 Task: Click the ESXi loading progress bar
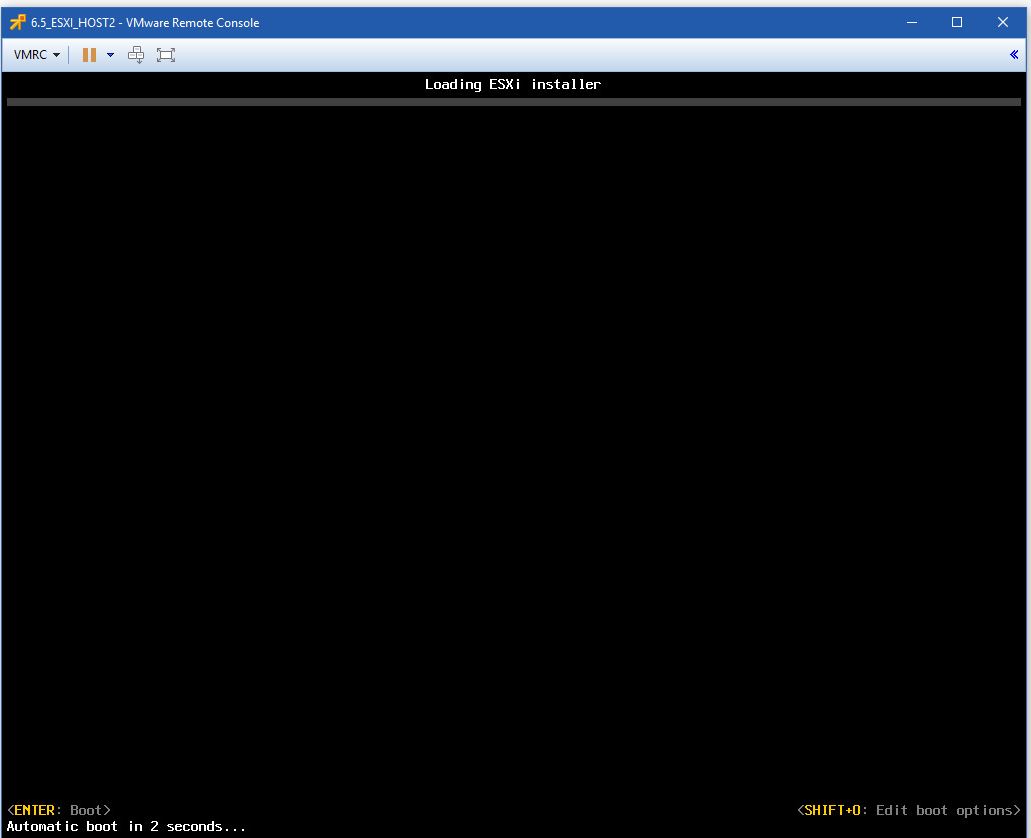click(514, 102)
